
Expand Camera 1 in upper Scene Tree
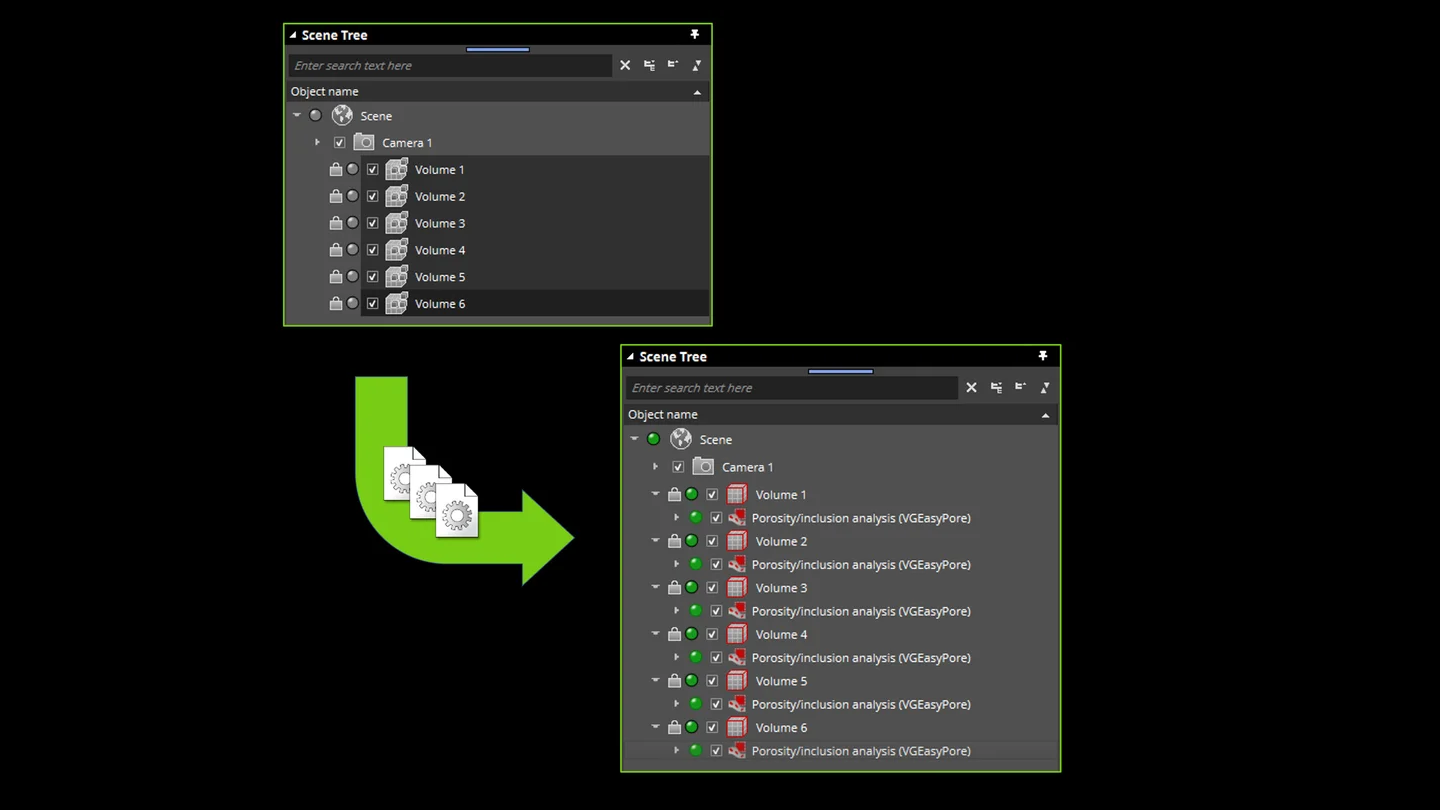point(318,142)
